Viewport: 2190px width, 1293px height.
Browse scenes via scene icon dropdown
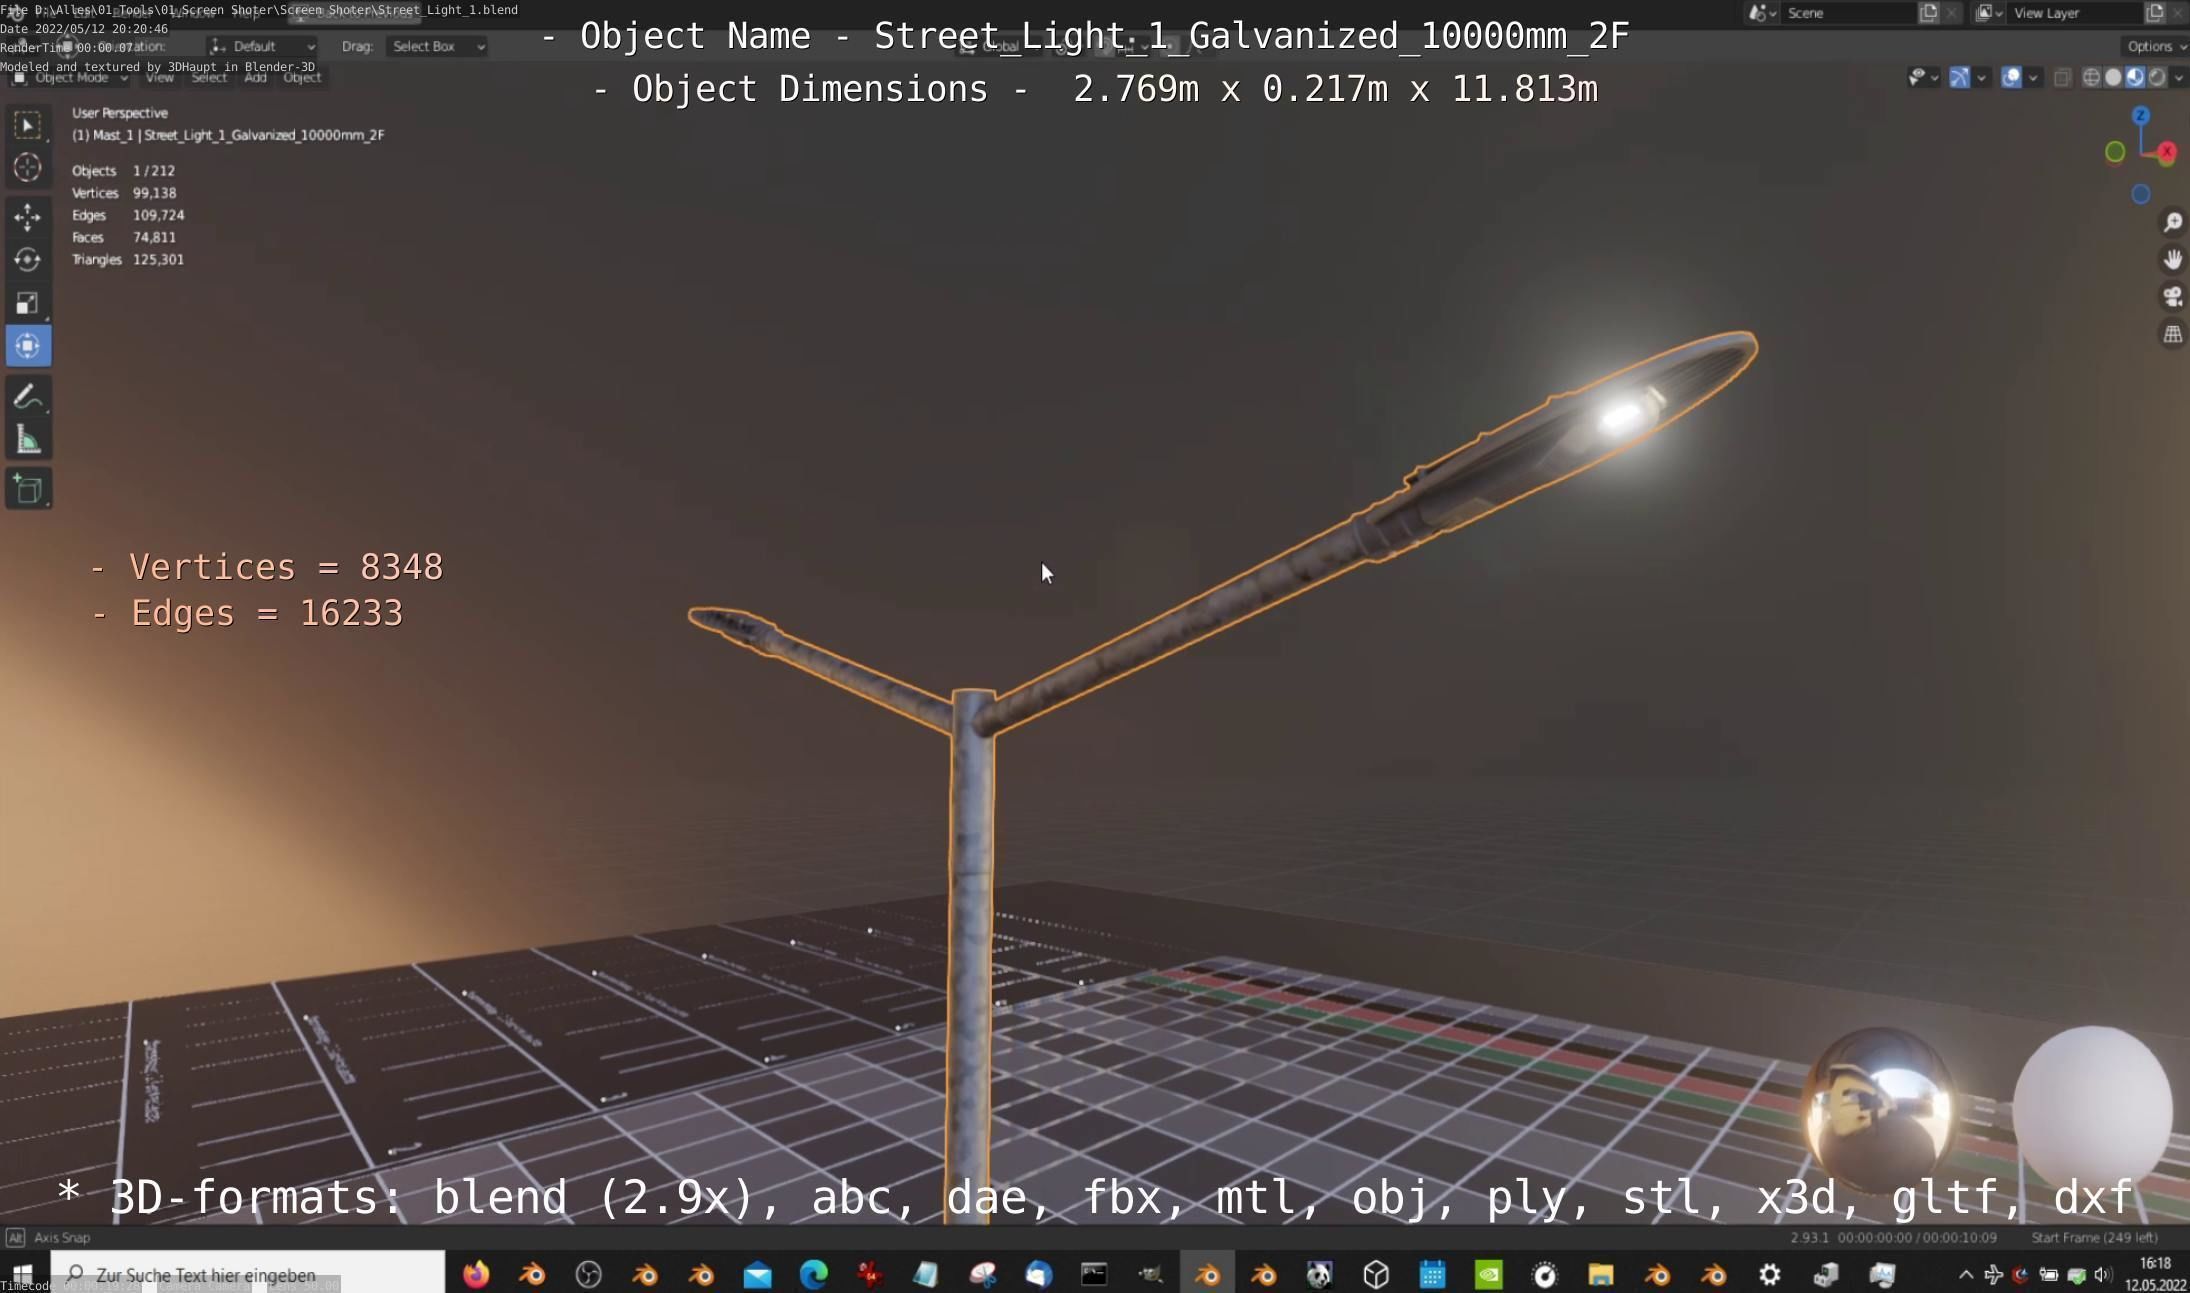pyautogui.click(x=1762, y=13)
